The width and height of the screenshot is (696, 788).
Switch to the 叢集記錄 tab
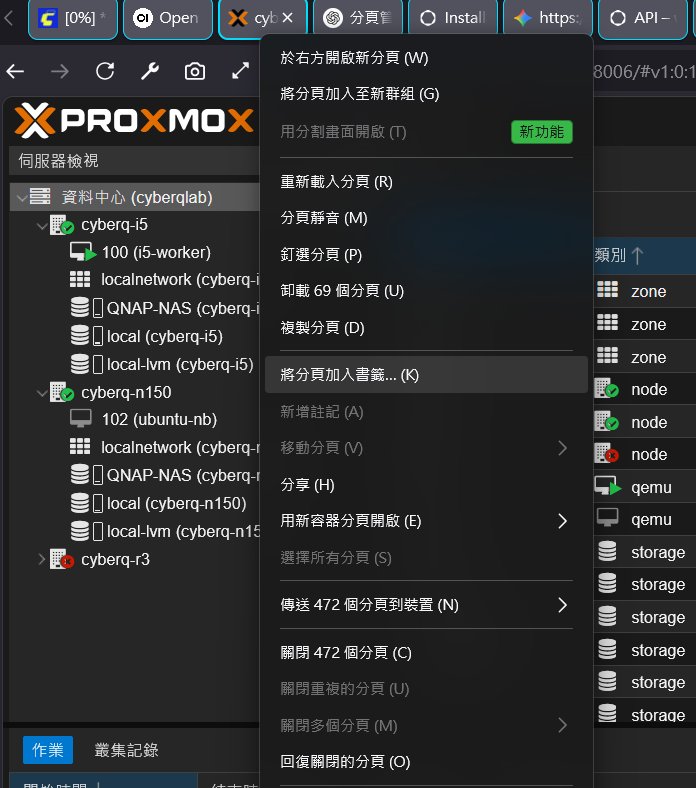(126, 750)
